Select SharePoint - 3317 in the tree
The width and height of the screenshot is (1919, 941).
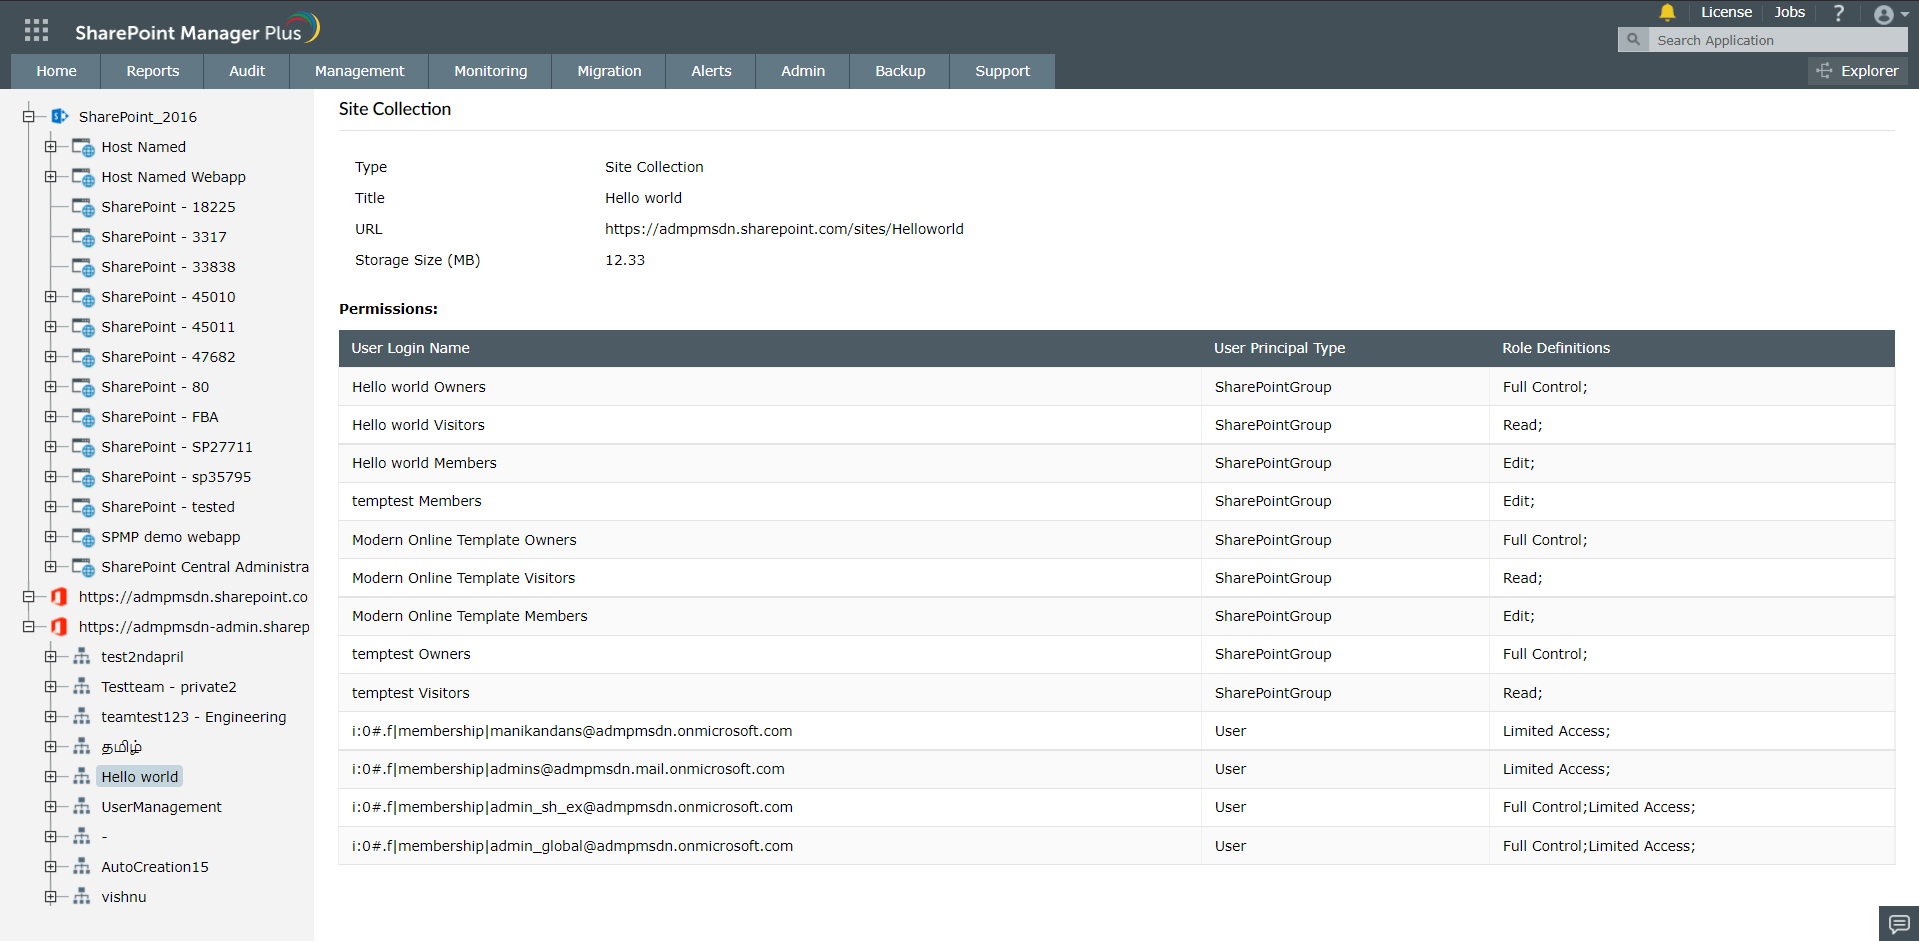coord(164,237)
